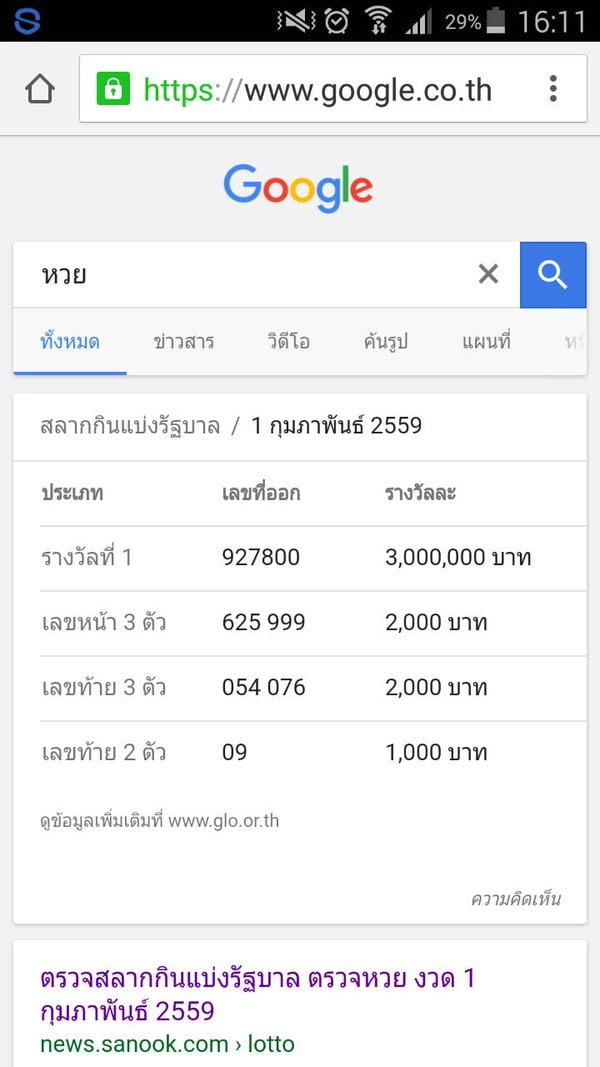Viewport: 600px width, 1067px height.
Task: Tap the browser home icon
Action: coord(39,89)
